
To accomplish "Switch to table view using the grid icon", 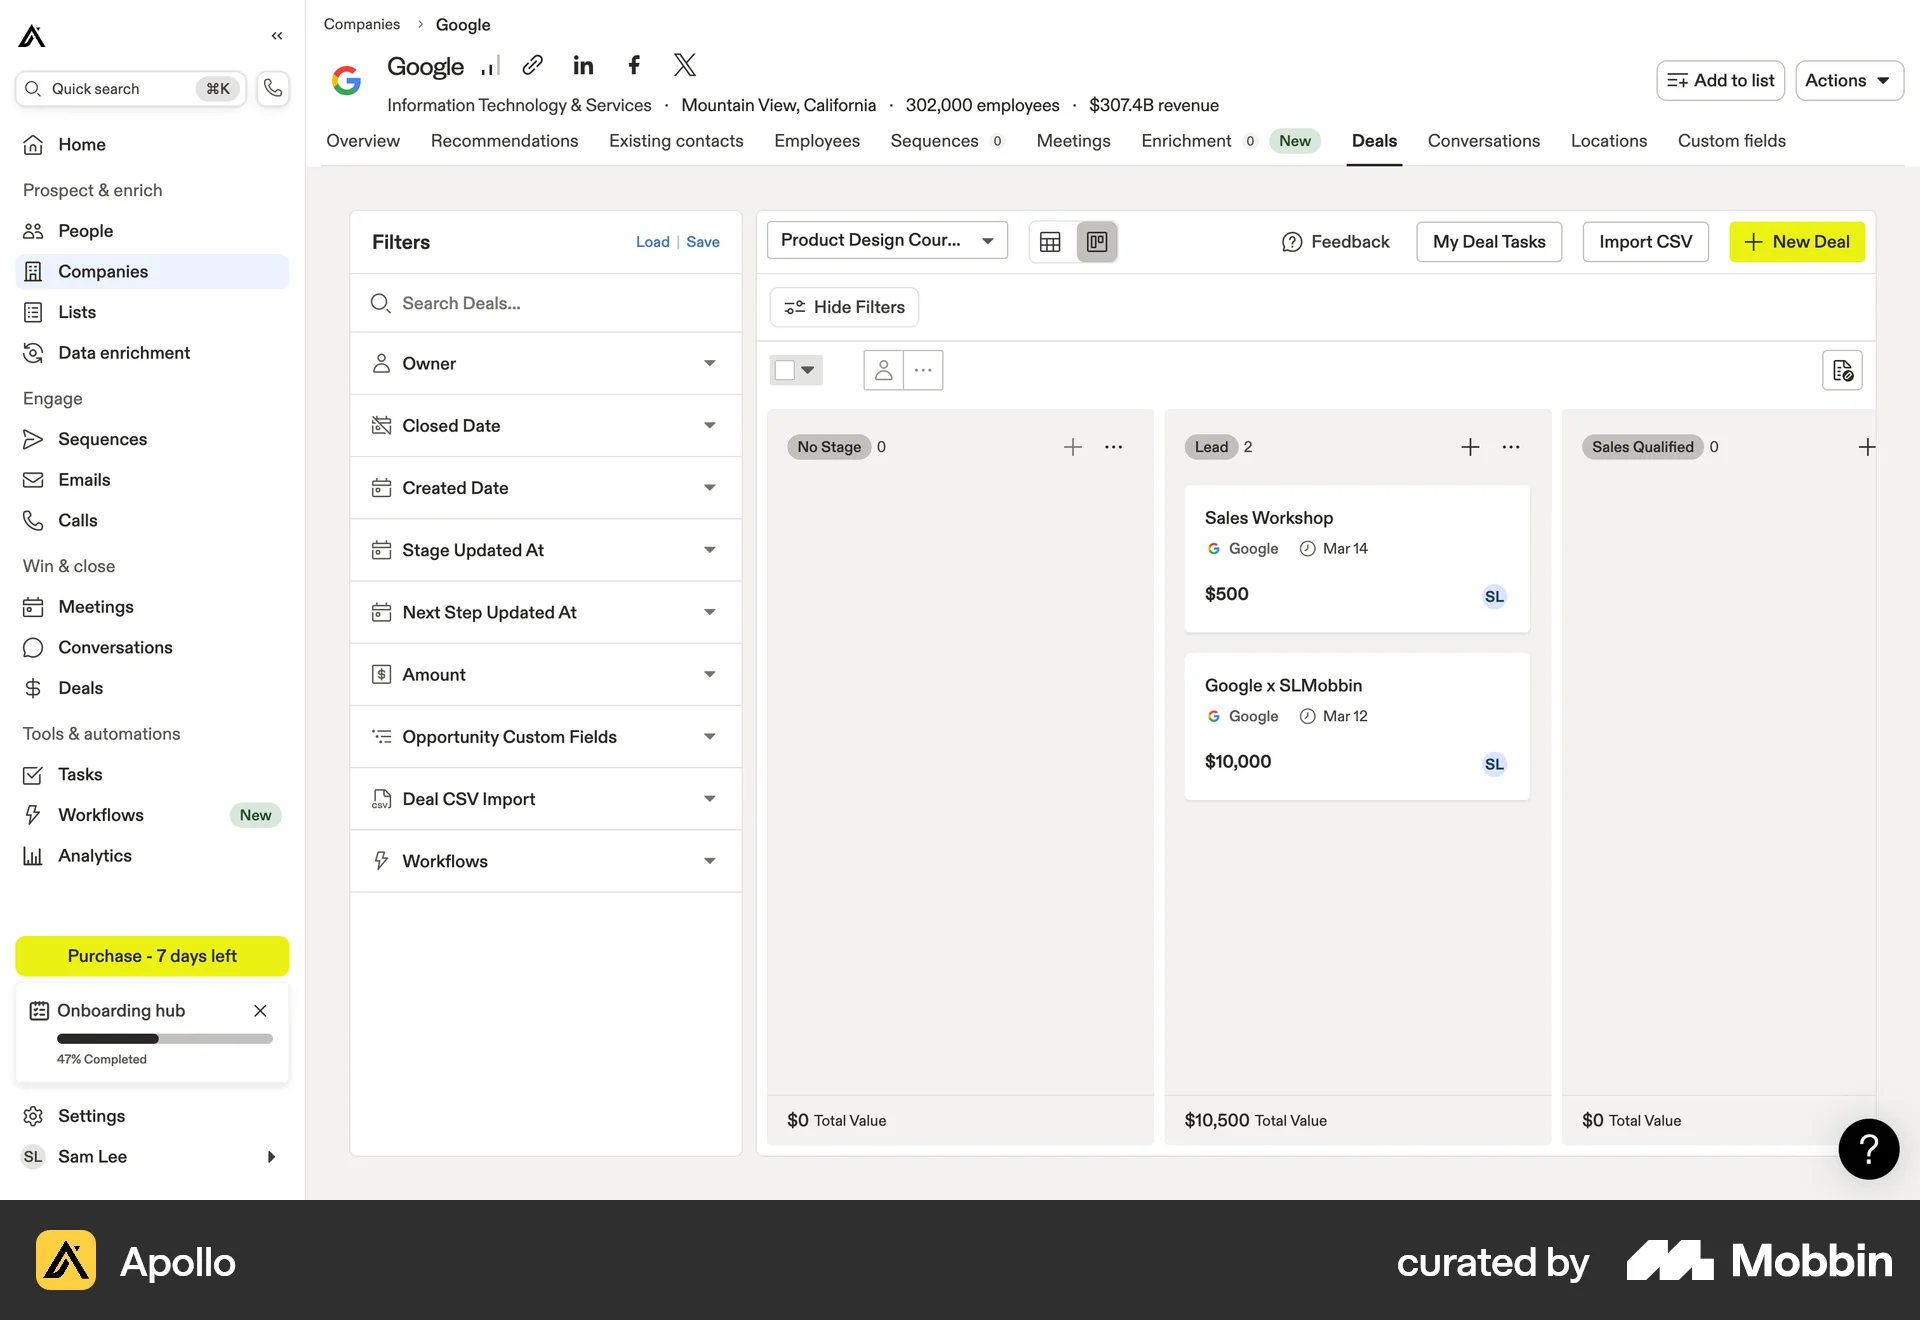I will coord(1050,241).
